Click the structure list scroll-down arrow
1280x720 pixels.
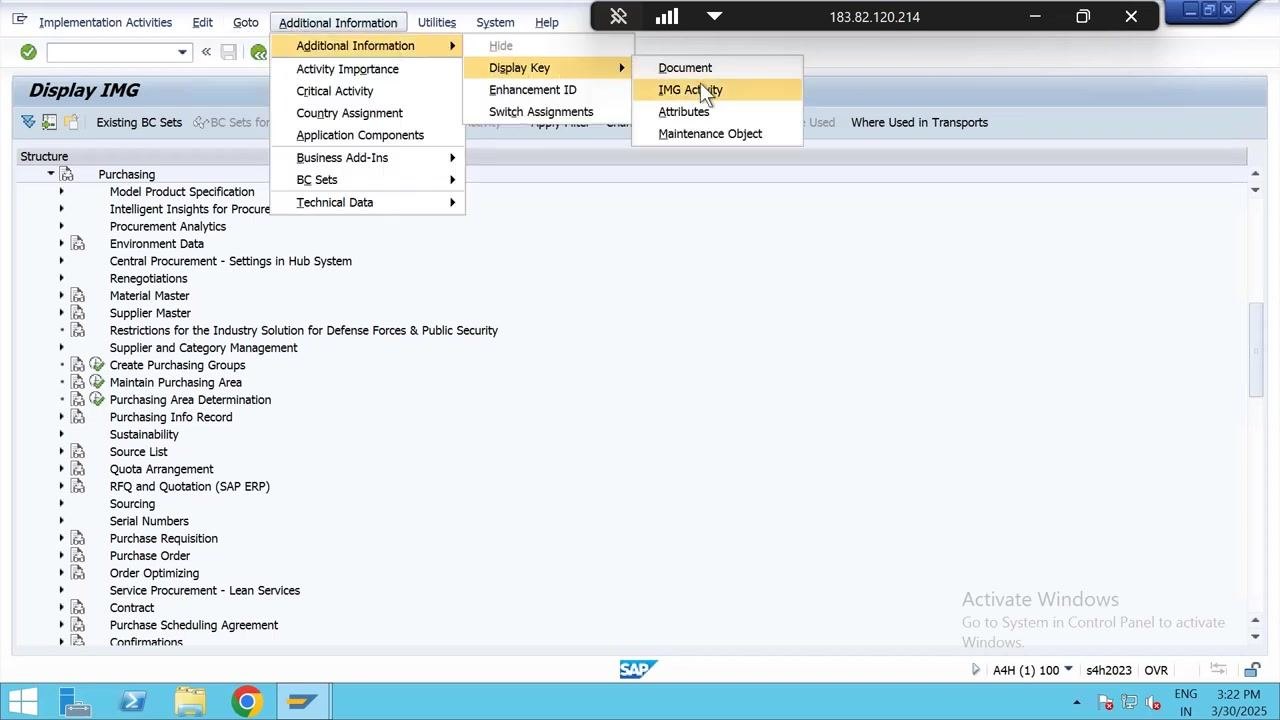click(x=1255, y=636)
